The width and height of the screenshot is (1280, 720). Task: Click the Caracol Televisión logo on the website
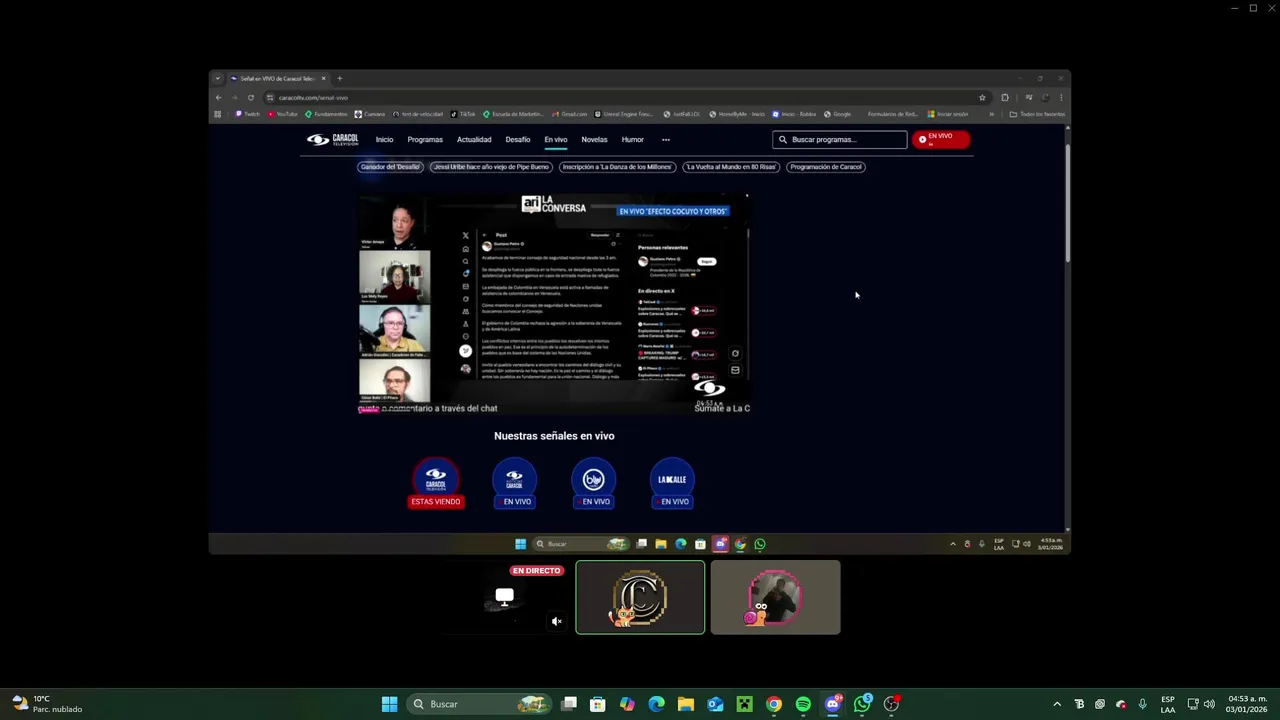click(x=332, y=140)
